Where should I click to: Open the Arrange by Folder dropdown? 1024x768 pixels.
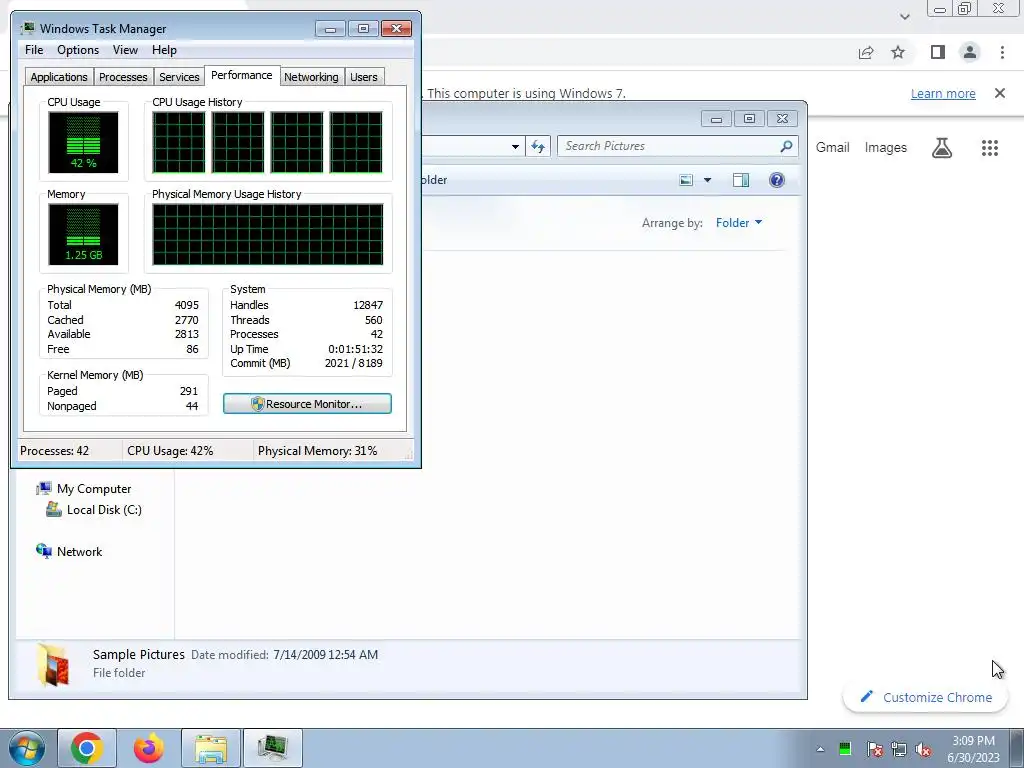[x=739, y=223]
